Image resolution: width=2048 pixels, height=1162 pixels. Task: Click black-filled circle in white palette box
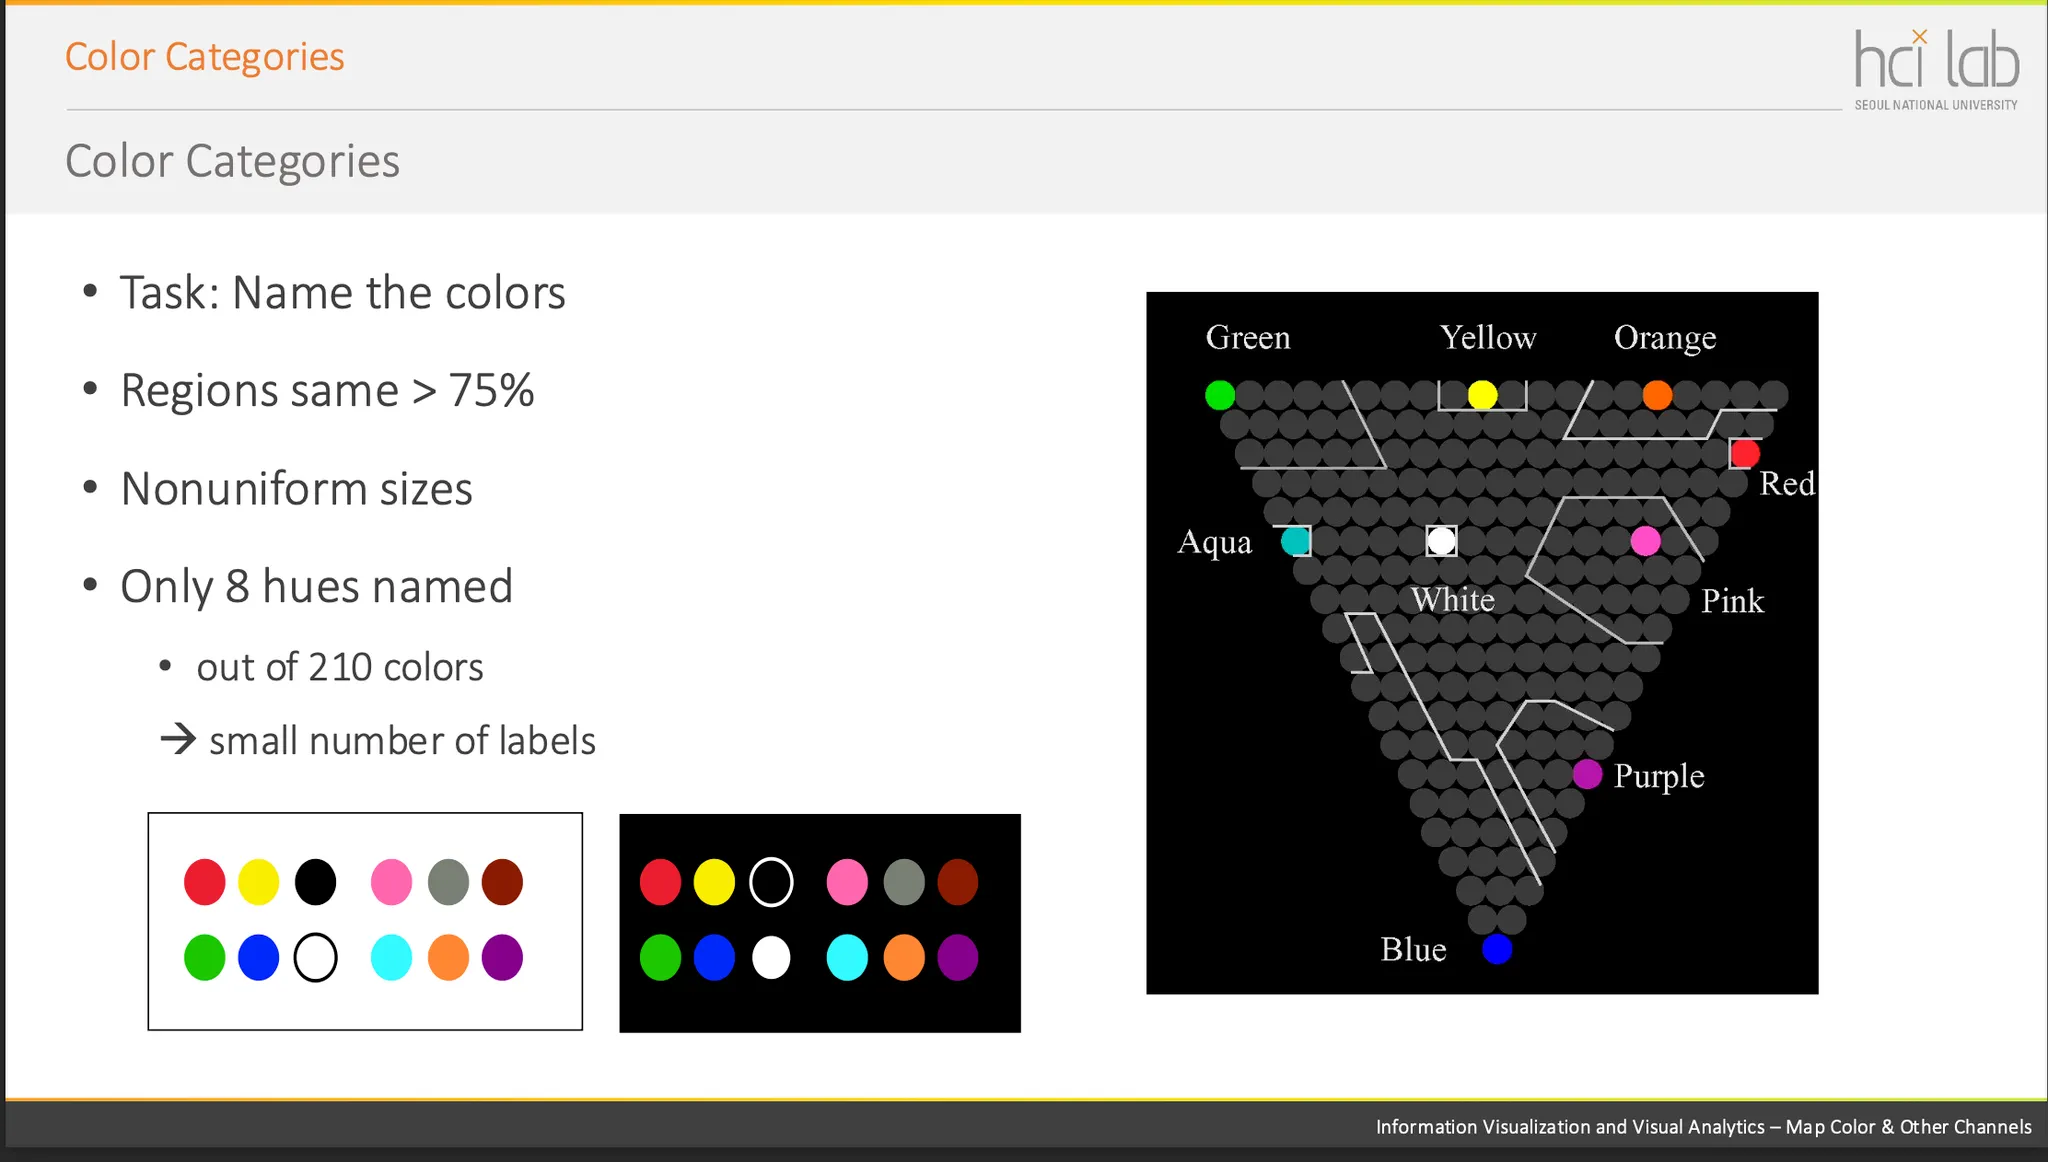pyautogui.click(x=315, y=882)
